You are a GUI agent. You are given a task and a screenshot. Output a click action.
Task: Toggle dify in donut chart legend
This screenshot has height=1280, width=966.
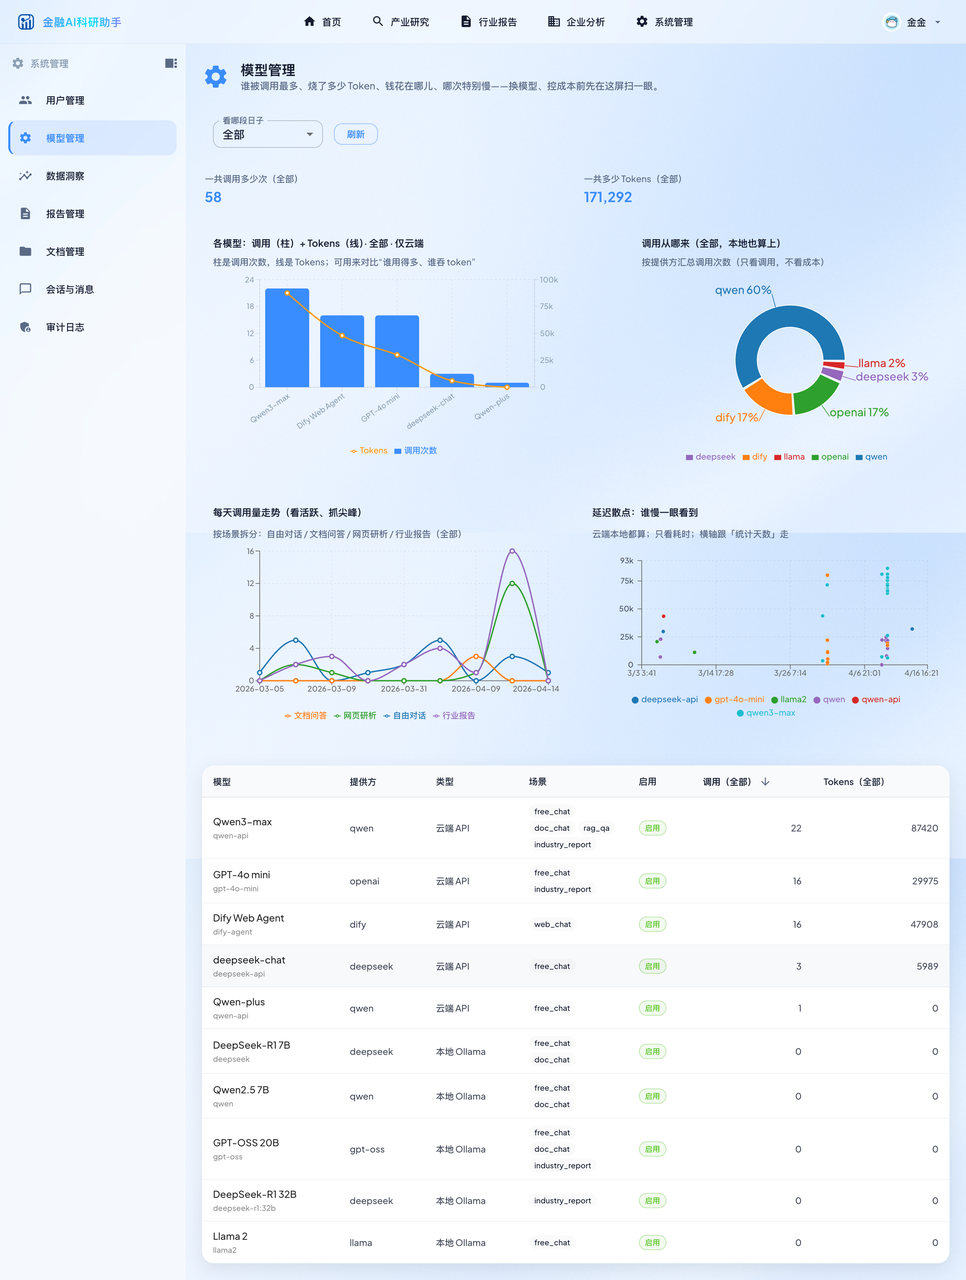tap(755, 457)
